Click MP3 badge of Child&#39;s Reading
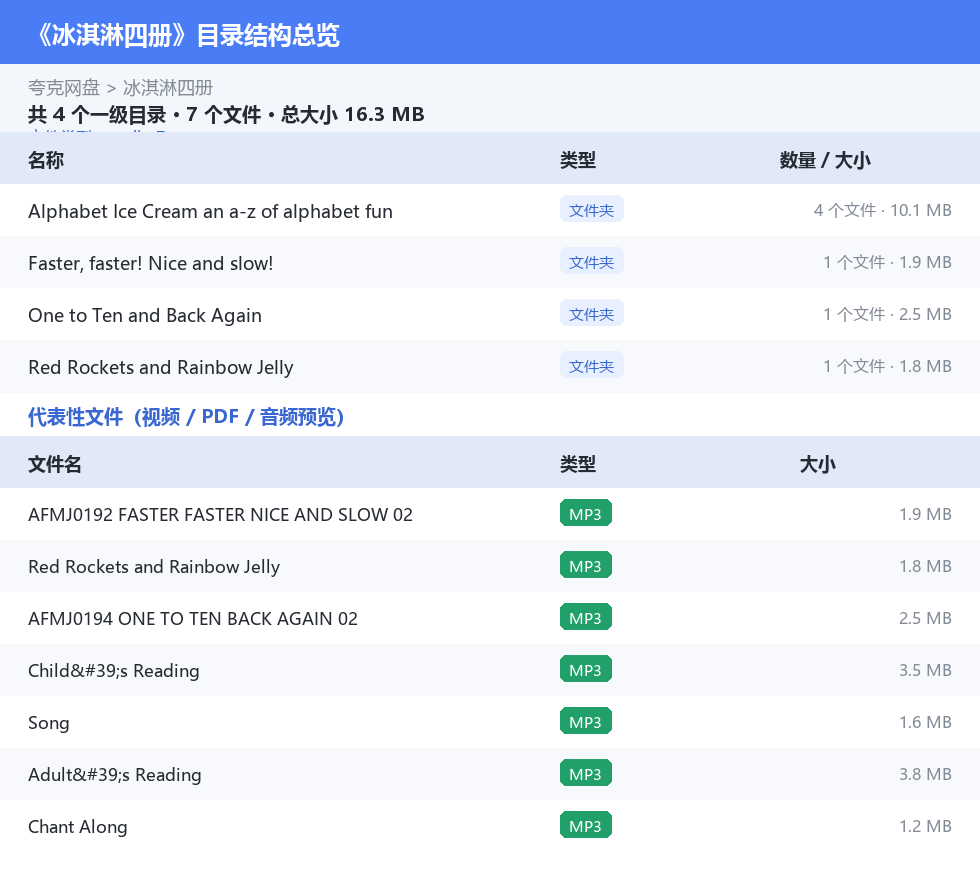 [x=586, y=669]
